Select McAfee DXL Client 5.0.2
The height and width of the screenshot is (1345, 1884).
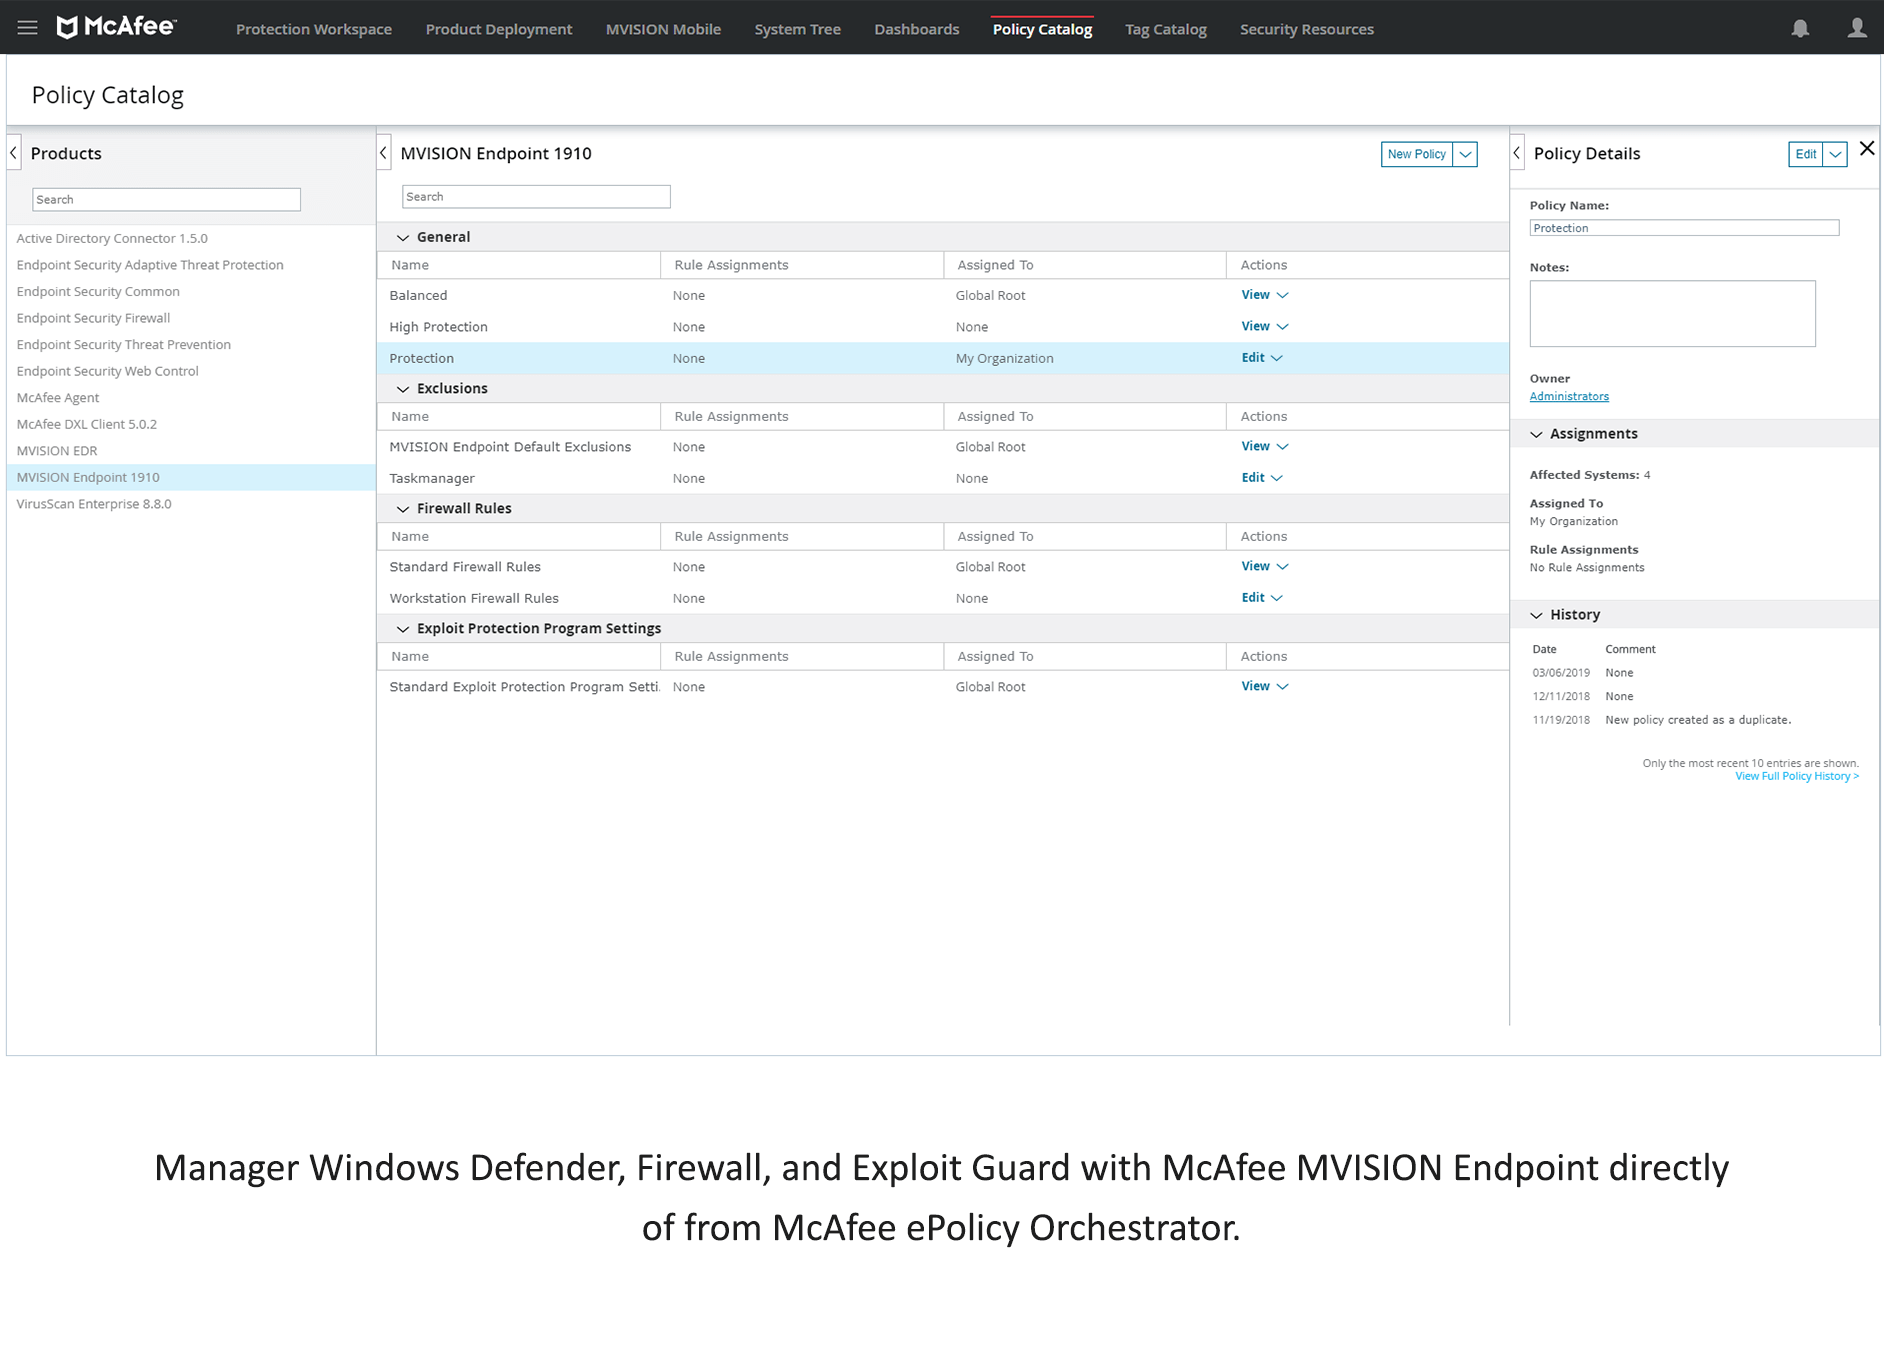86,424
